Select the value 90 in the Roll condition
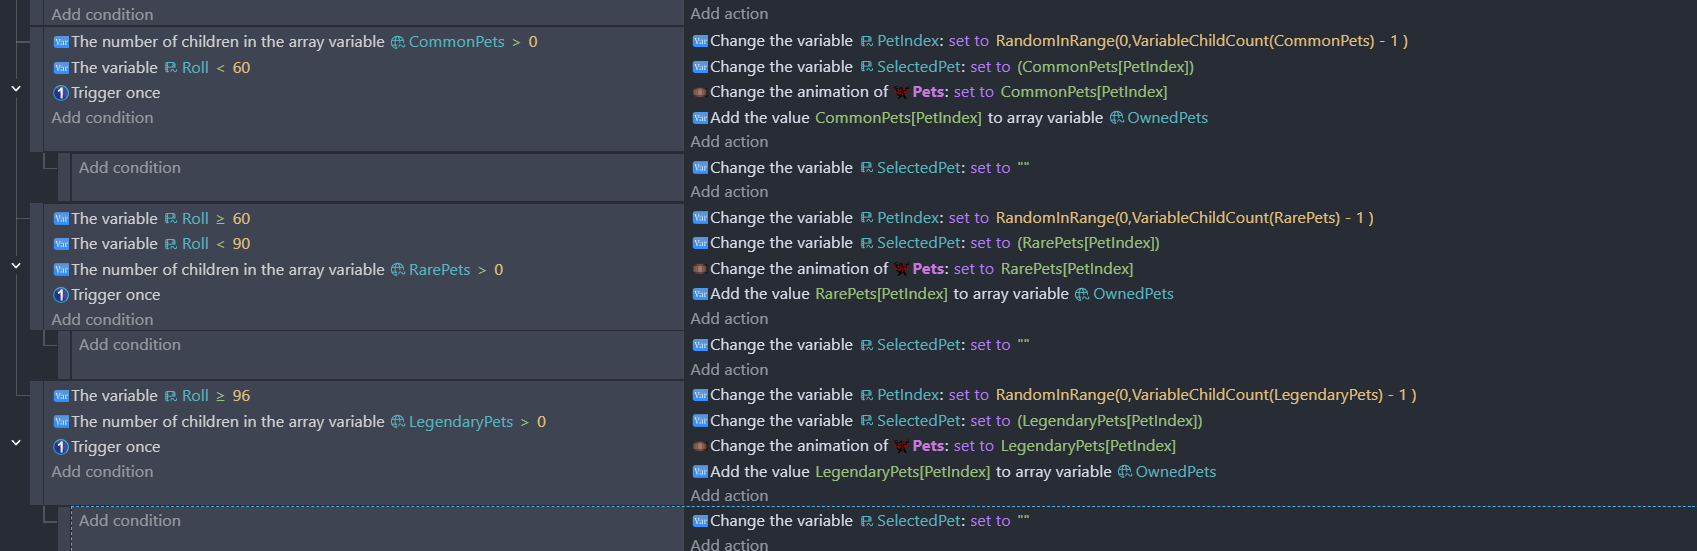 pos(241,244)
